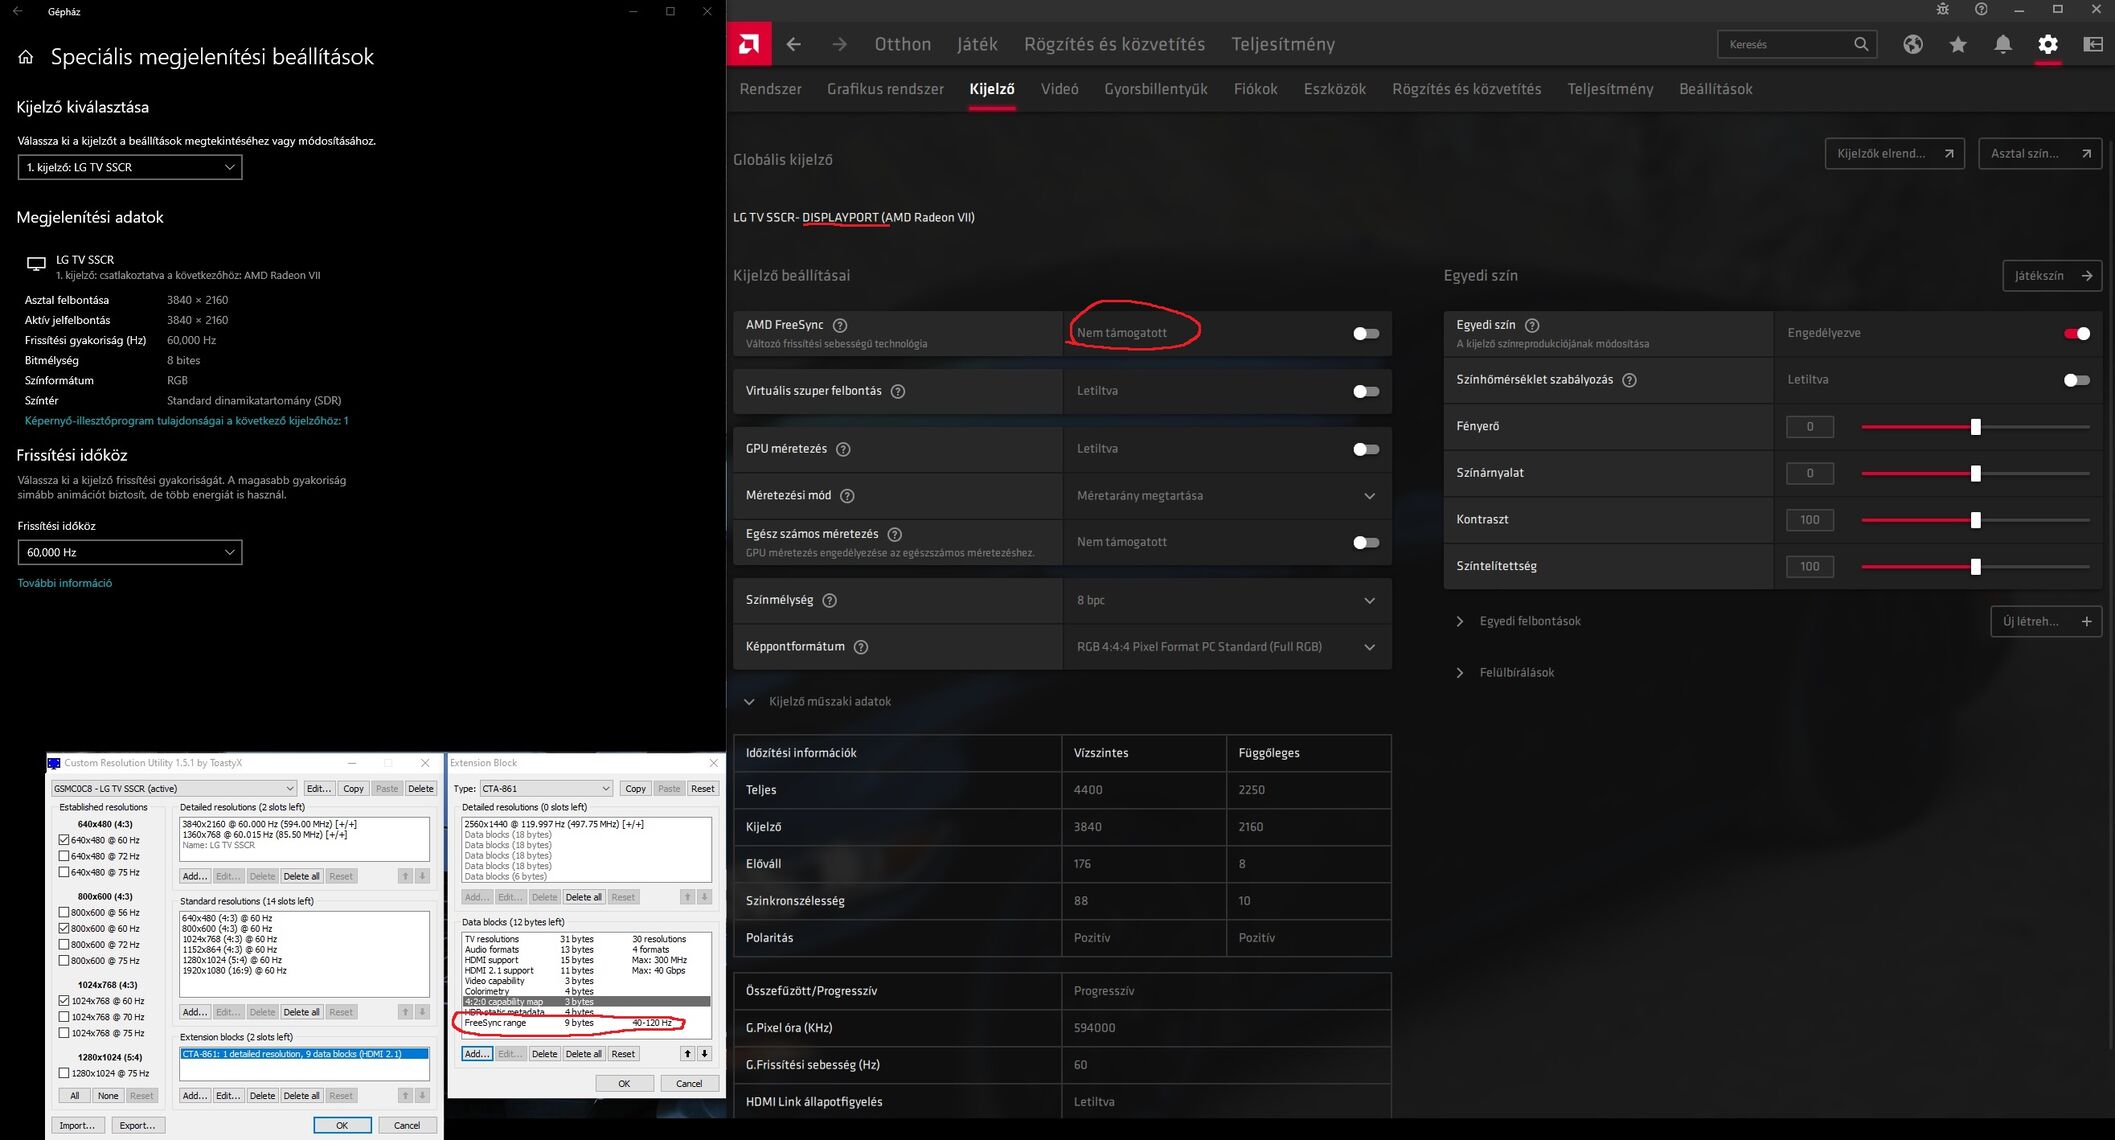The image size is (2115, 1140).
Task: Click the Játékszín button
Action: 2052,276
